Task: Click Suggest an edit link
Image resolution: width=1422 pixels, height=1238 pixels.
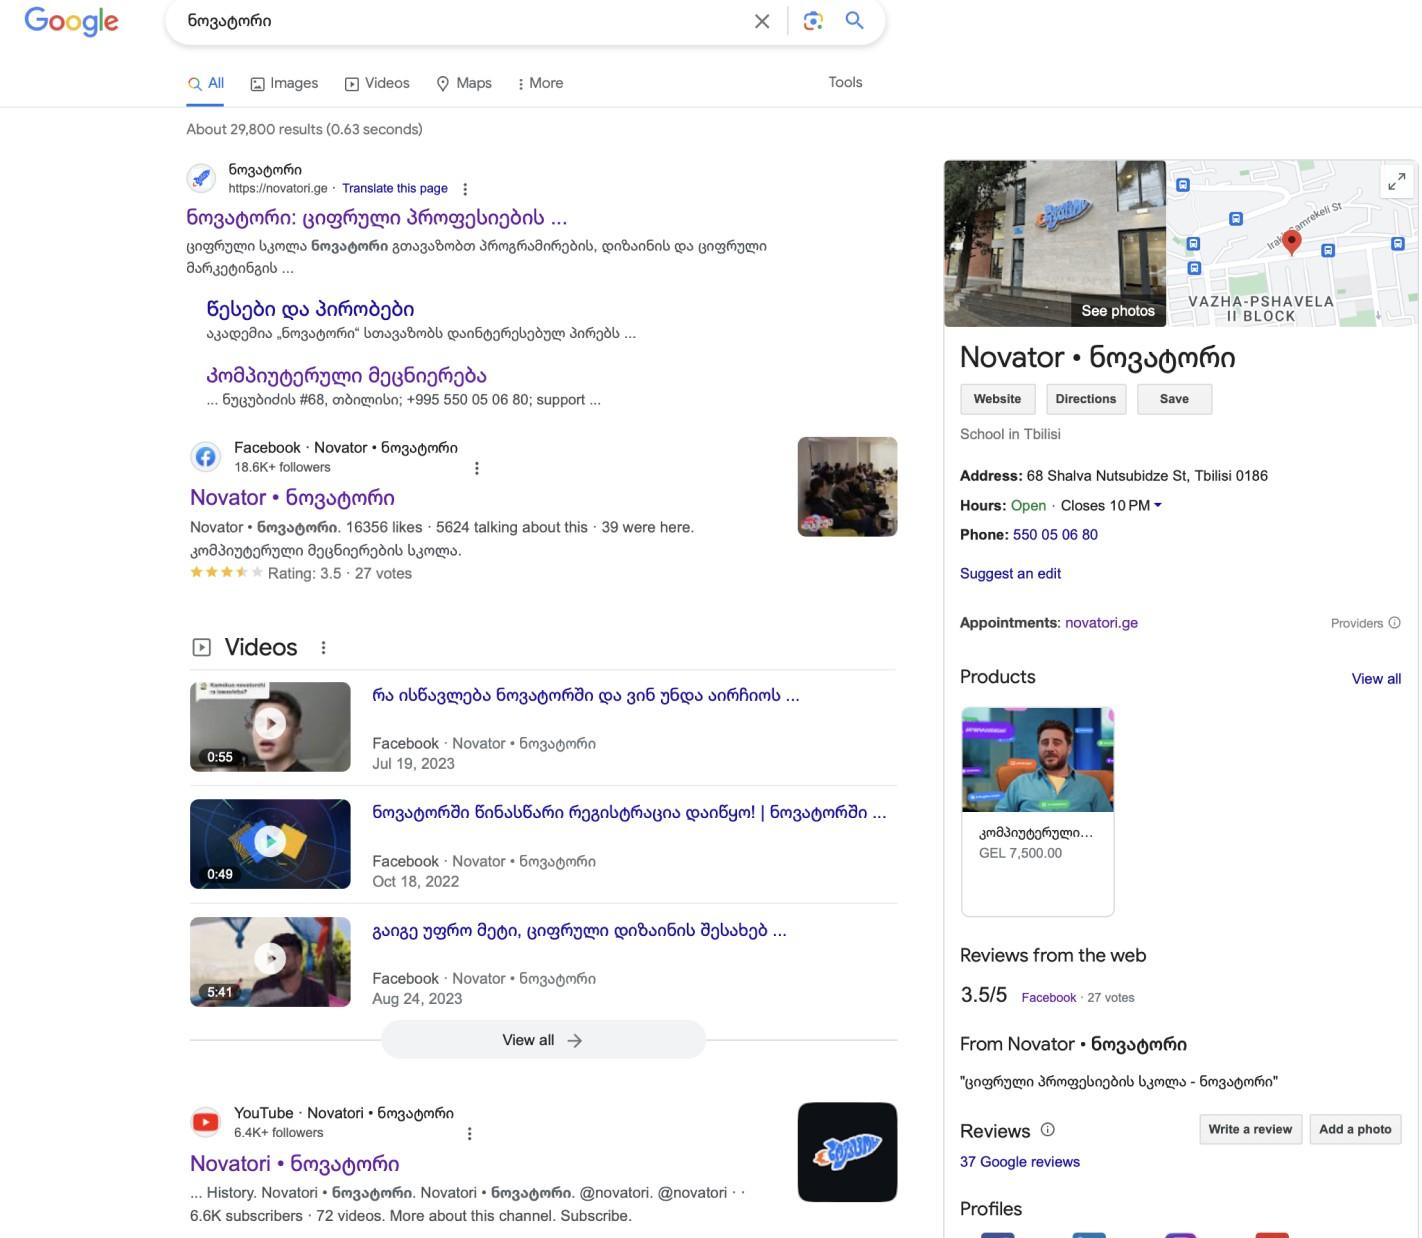Action: pyautogui.click(x=1010, y=574)
